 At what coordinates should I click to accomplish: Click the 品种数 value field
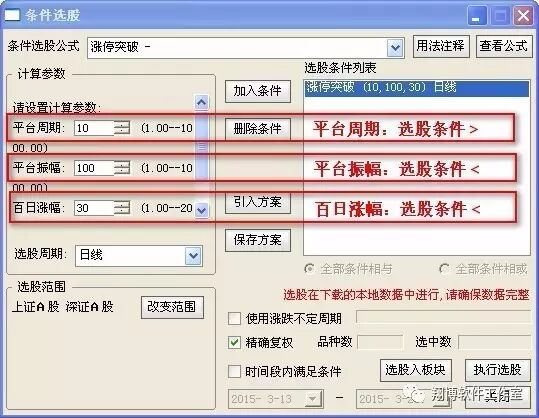tap(380, 342)
